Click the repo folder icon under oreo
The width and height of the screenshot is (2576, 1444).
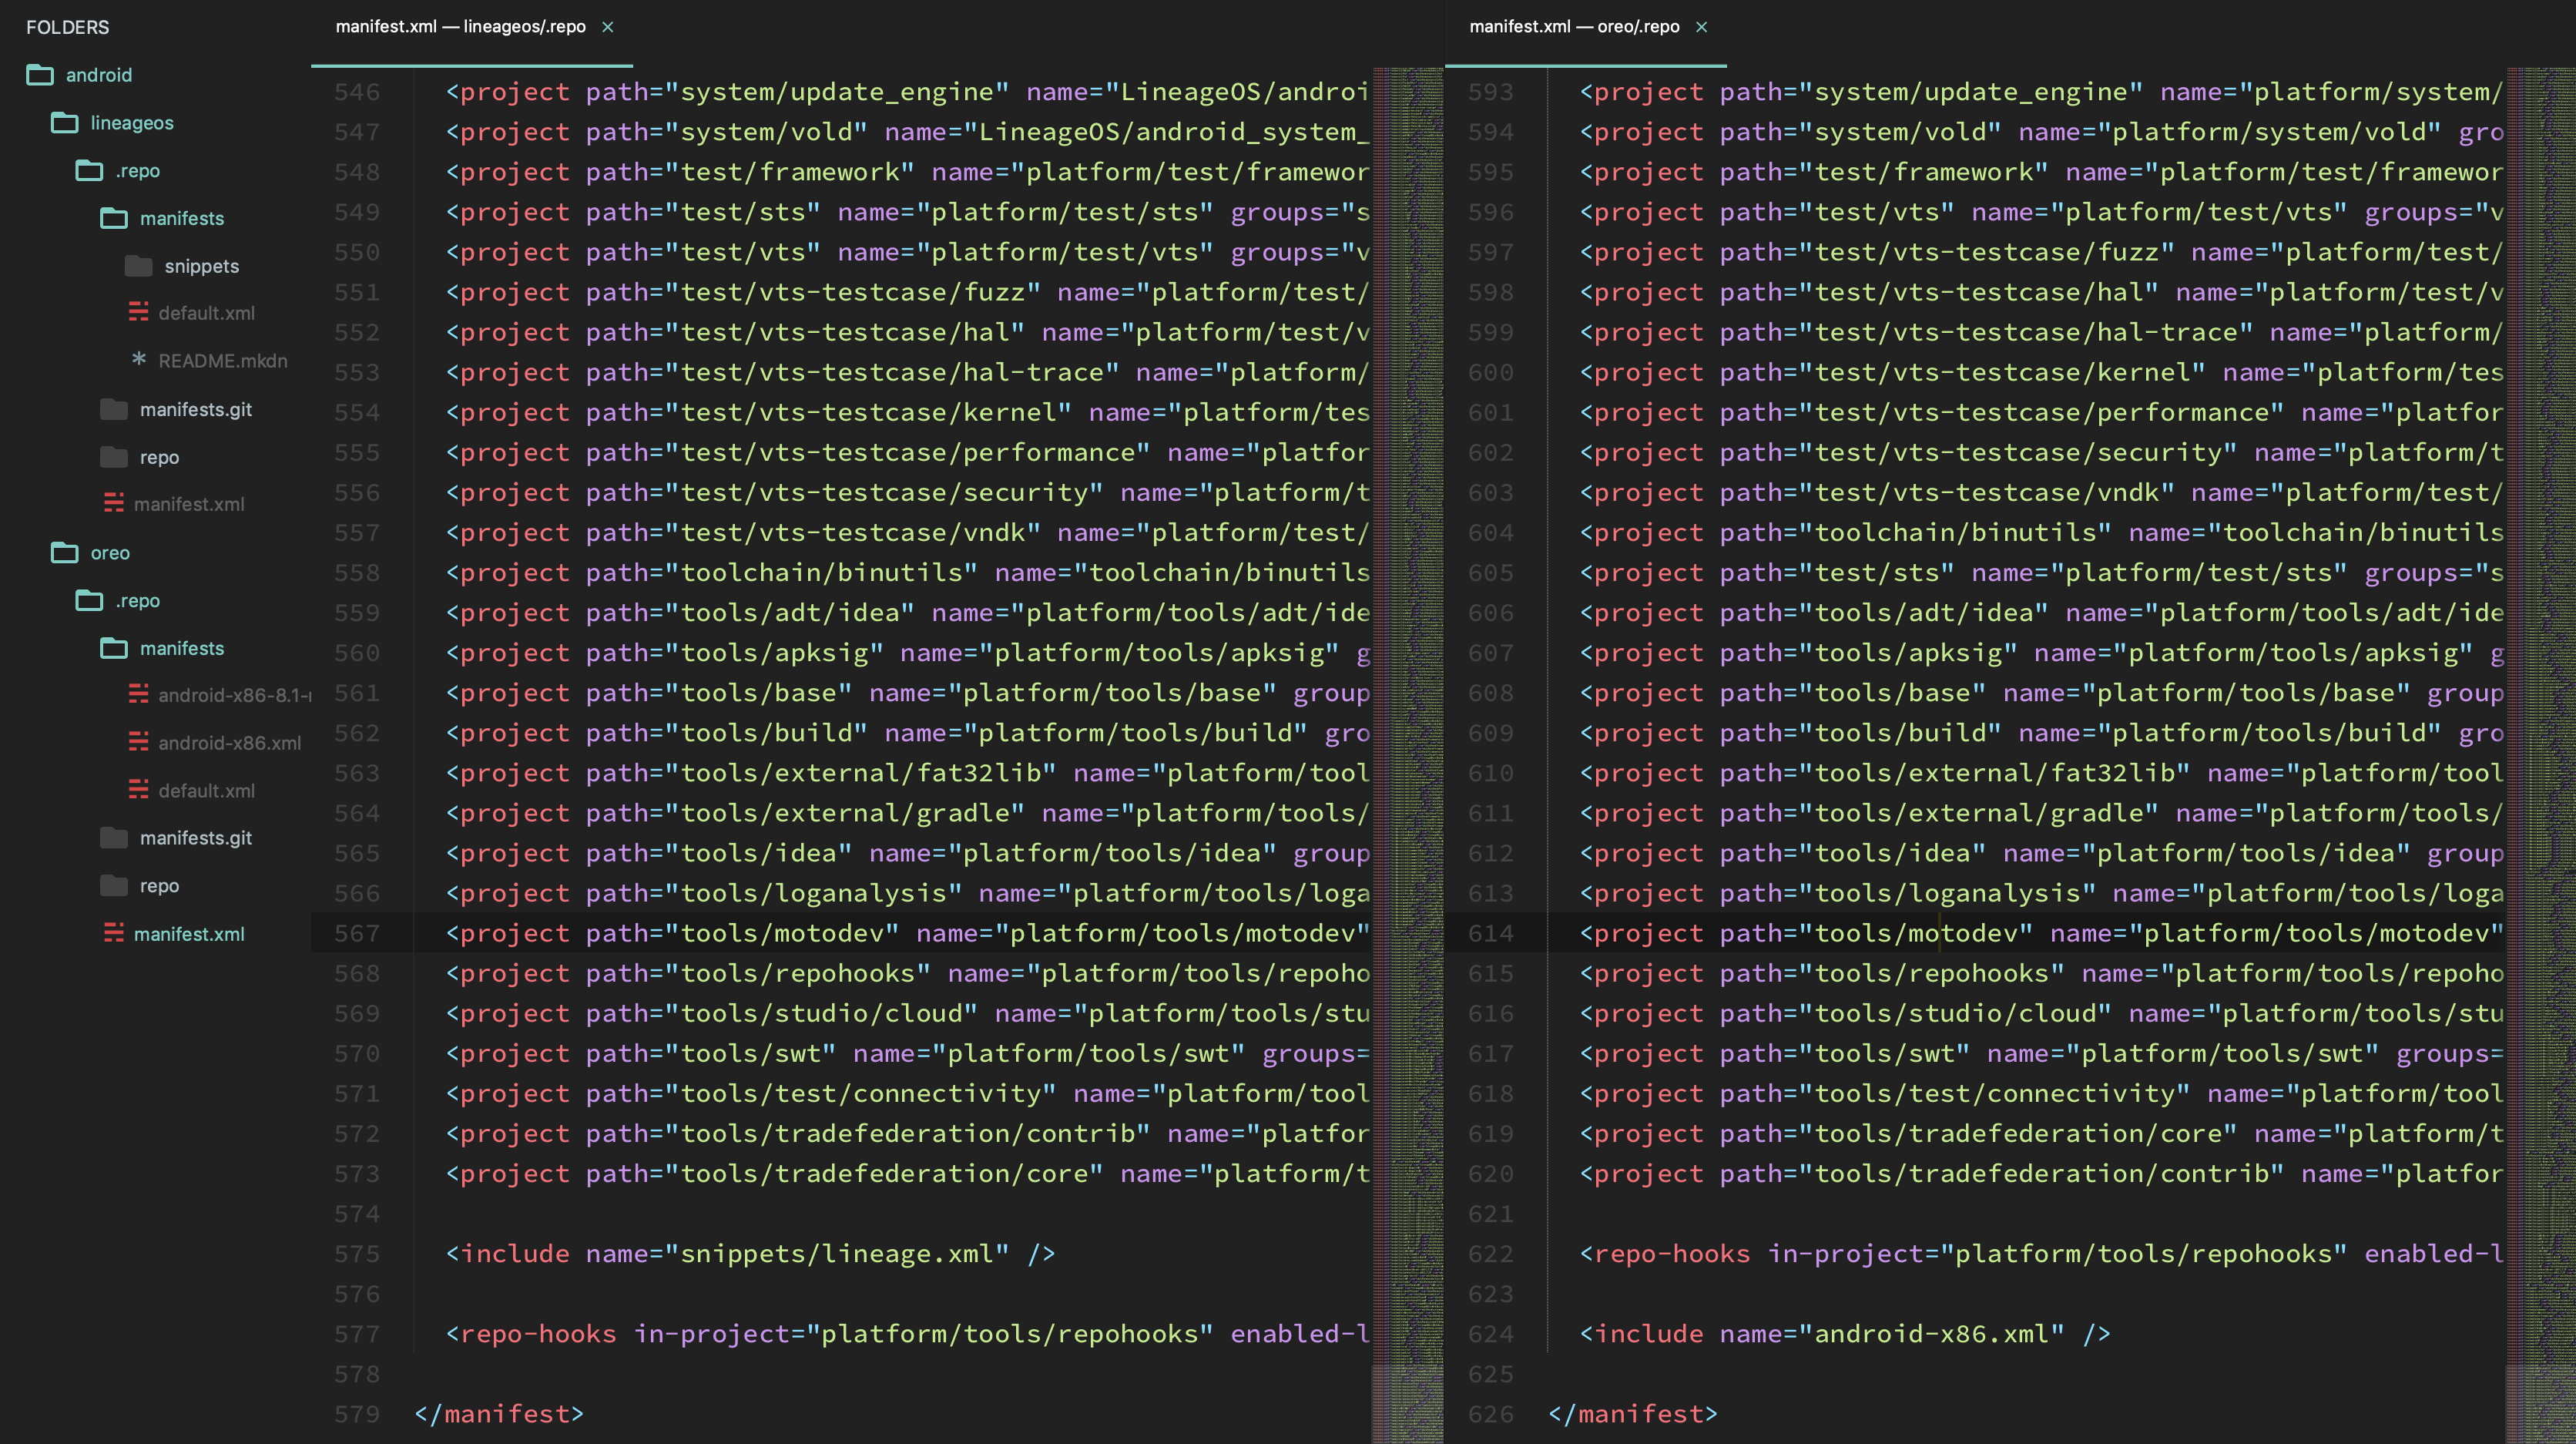point(114,886)
